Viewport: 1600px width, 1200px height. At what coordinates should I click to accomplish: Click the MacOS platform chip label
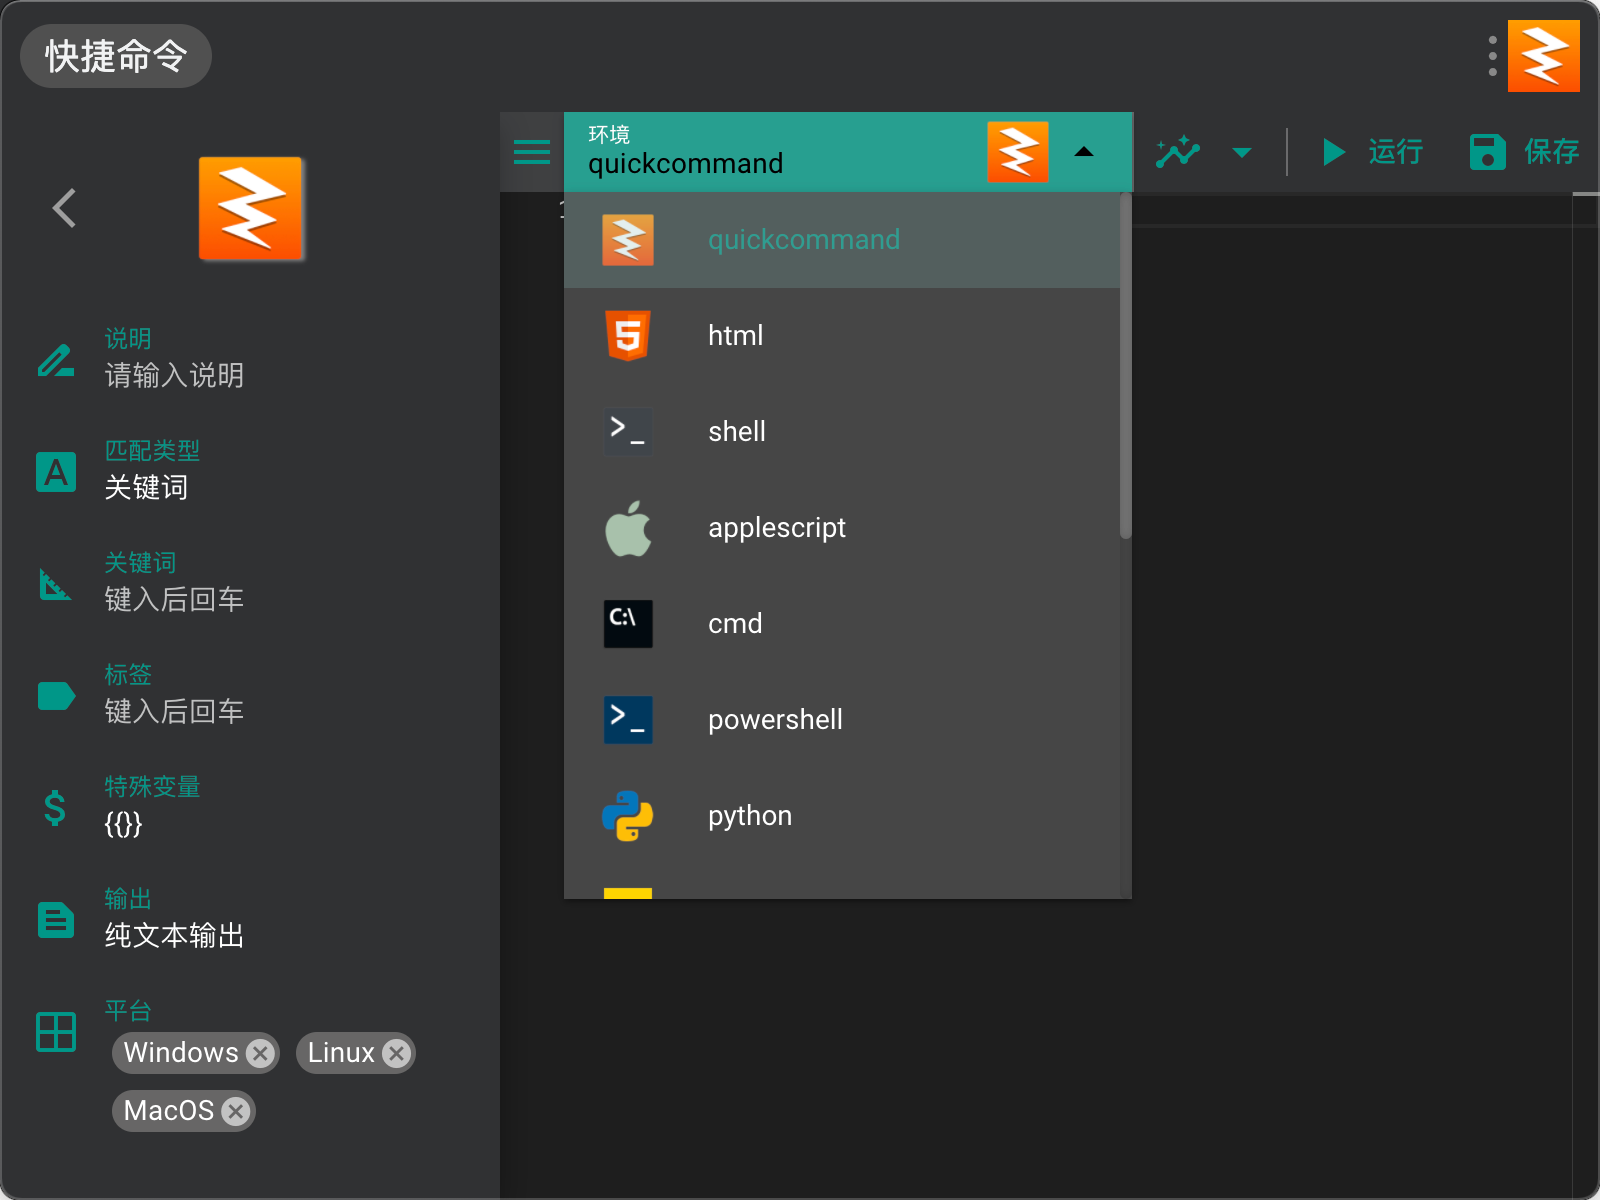(169, 1111)
